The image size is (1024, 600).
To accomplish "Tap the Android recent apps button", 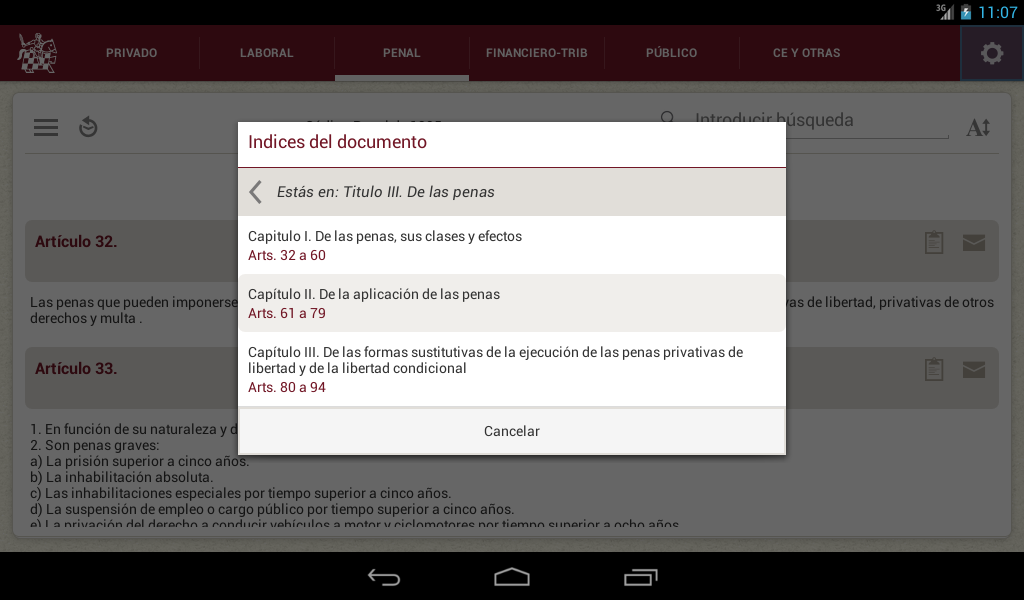I will 640,577.
